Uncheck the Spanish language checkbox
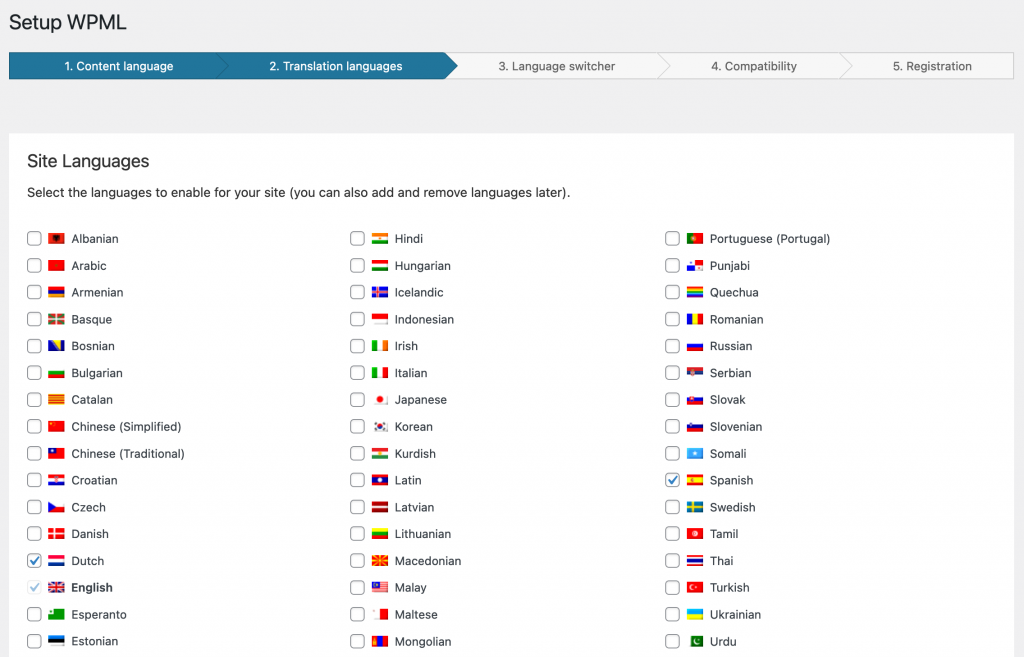The height and width of the screenshot is (657, 1024). [x=672, y=480]
